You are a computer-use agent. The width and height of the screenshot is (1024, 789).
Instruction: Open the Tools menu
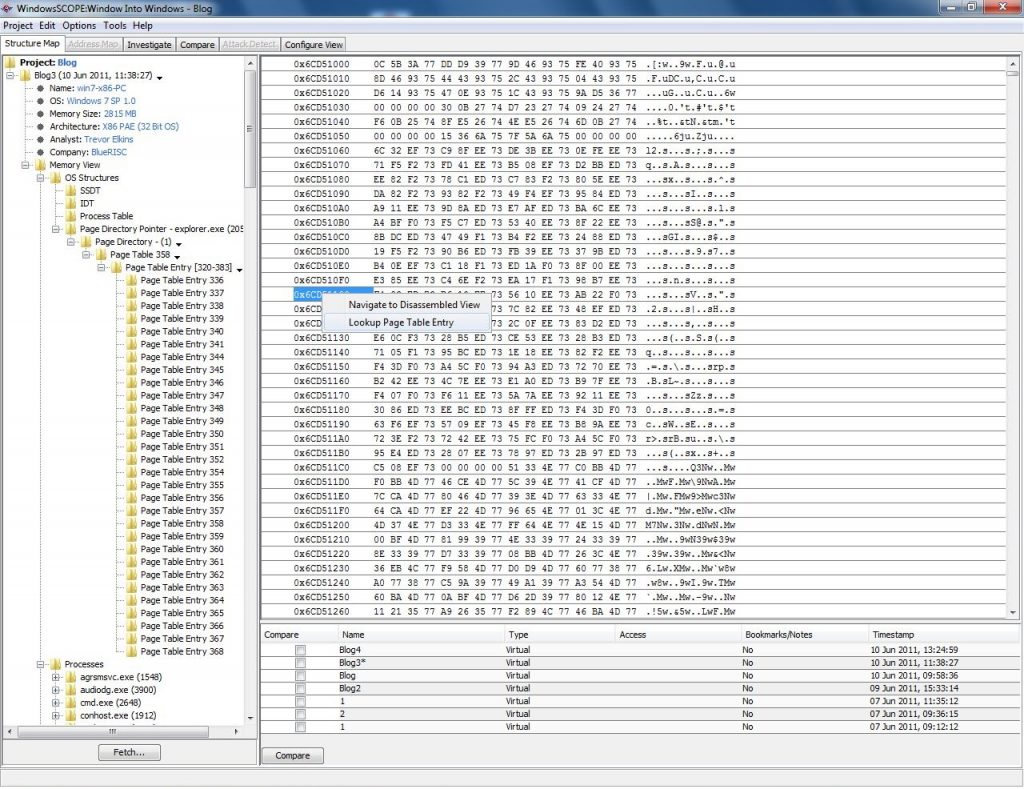[x=114, y=25]
